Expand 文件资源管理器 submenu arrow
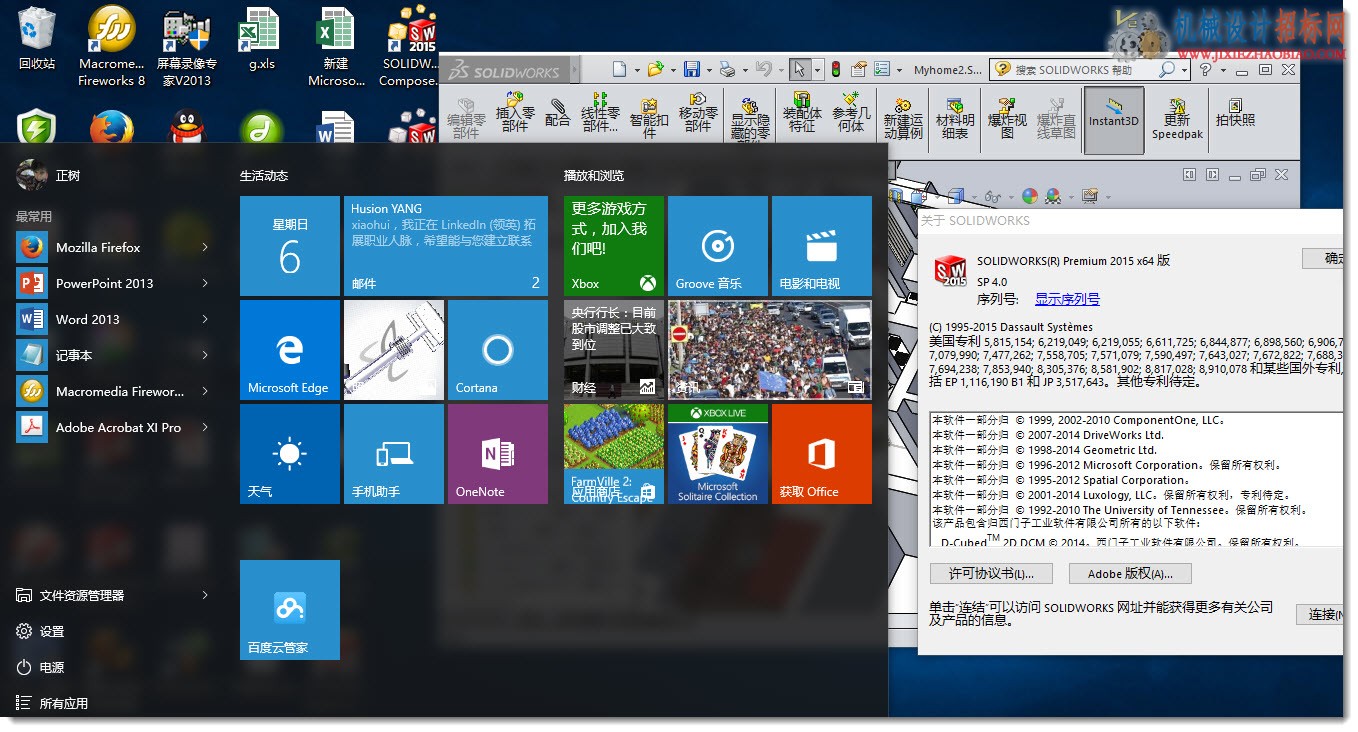This screenshot has height=732, width=1358. (205, 595)
